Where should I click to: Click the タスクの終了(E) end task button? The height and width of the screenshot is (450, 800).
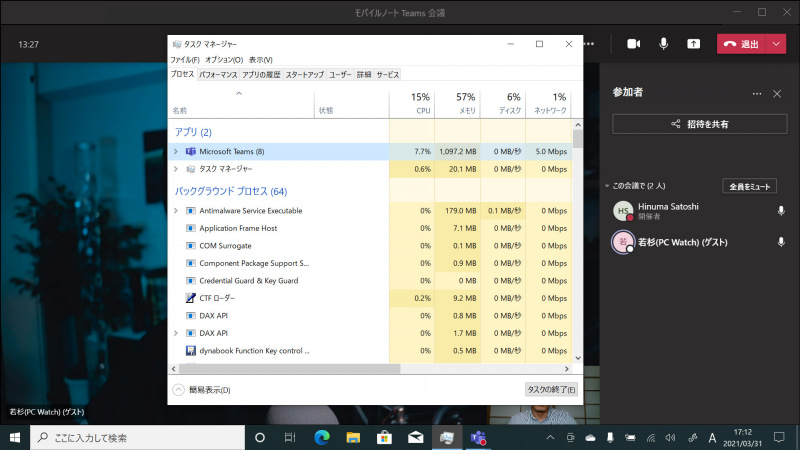click(551, 389)
